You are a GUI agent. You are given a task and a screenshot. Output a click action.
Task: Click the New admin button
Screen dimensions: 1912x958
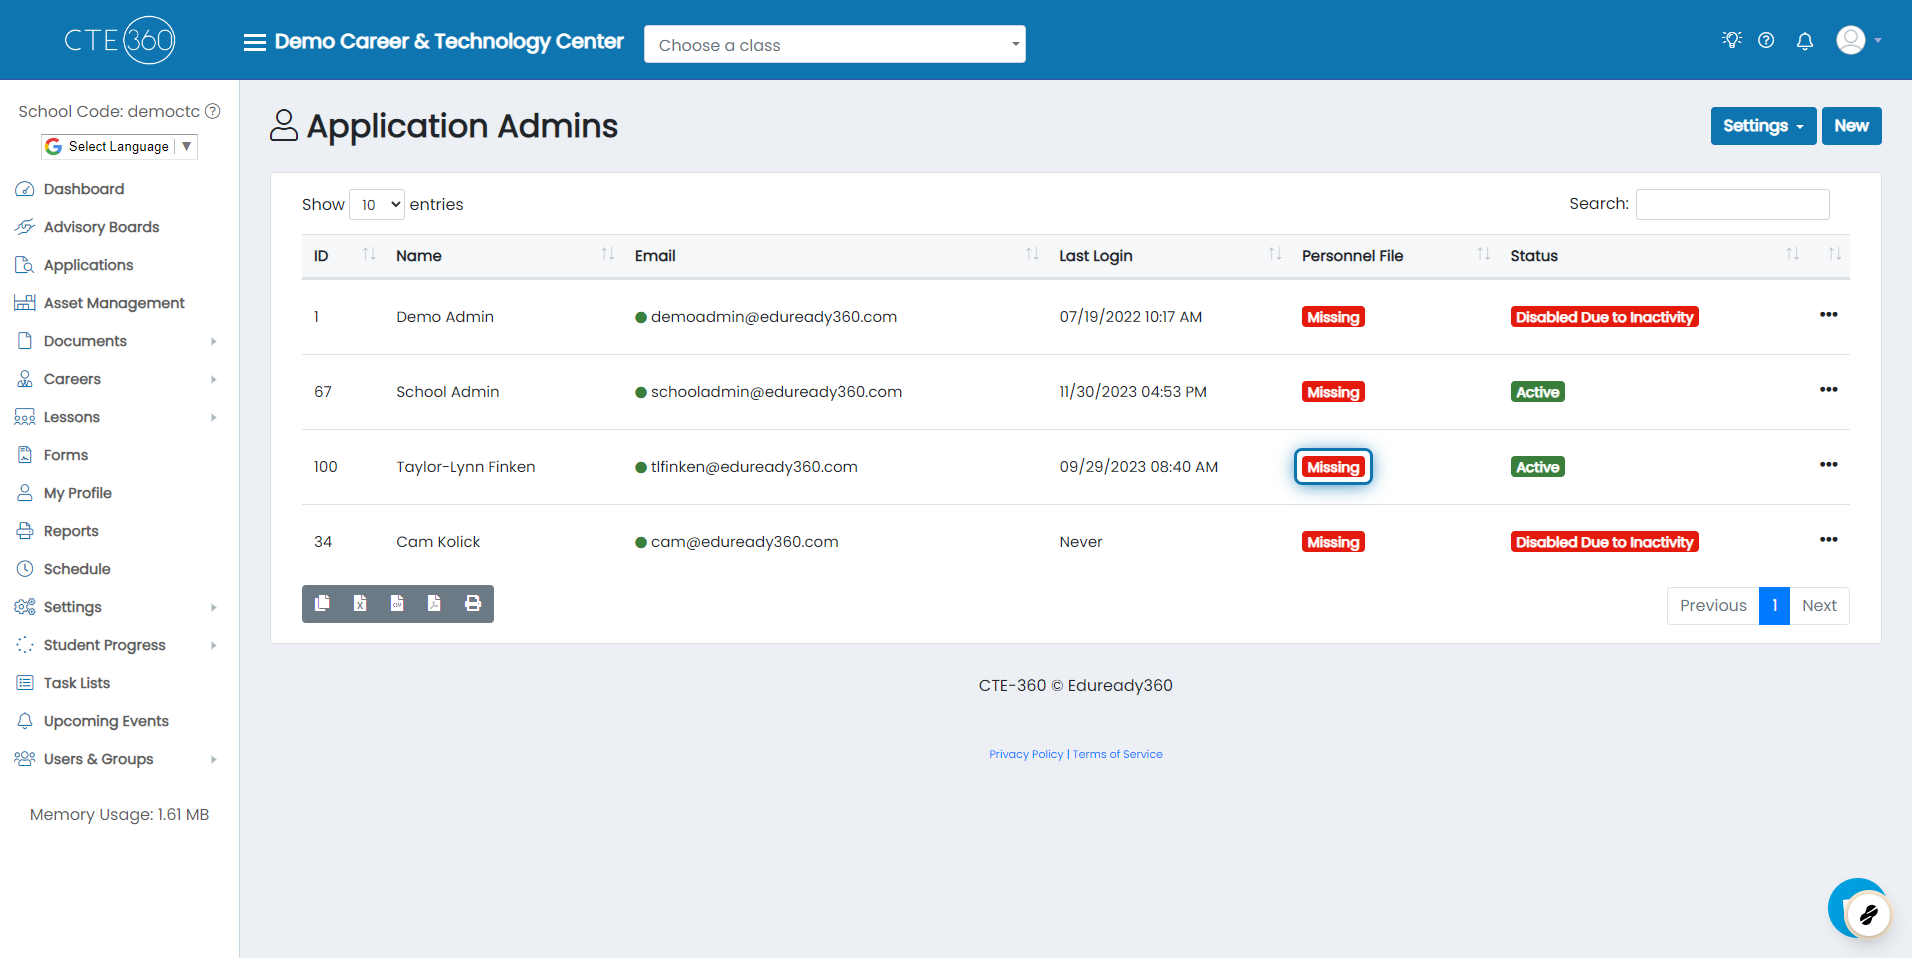pos(1851,126)
